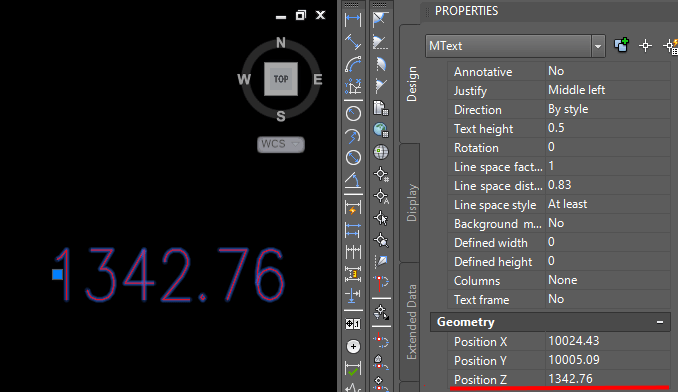Click the Justify value Middle left
Image resolution: width=678 pixels, height=392 pixels.
(608, 90)
